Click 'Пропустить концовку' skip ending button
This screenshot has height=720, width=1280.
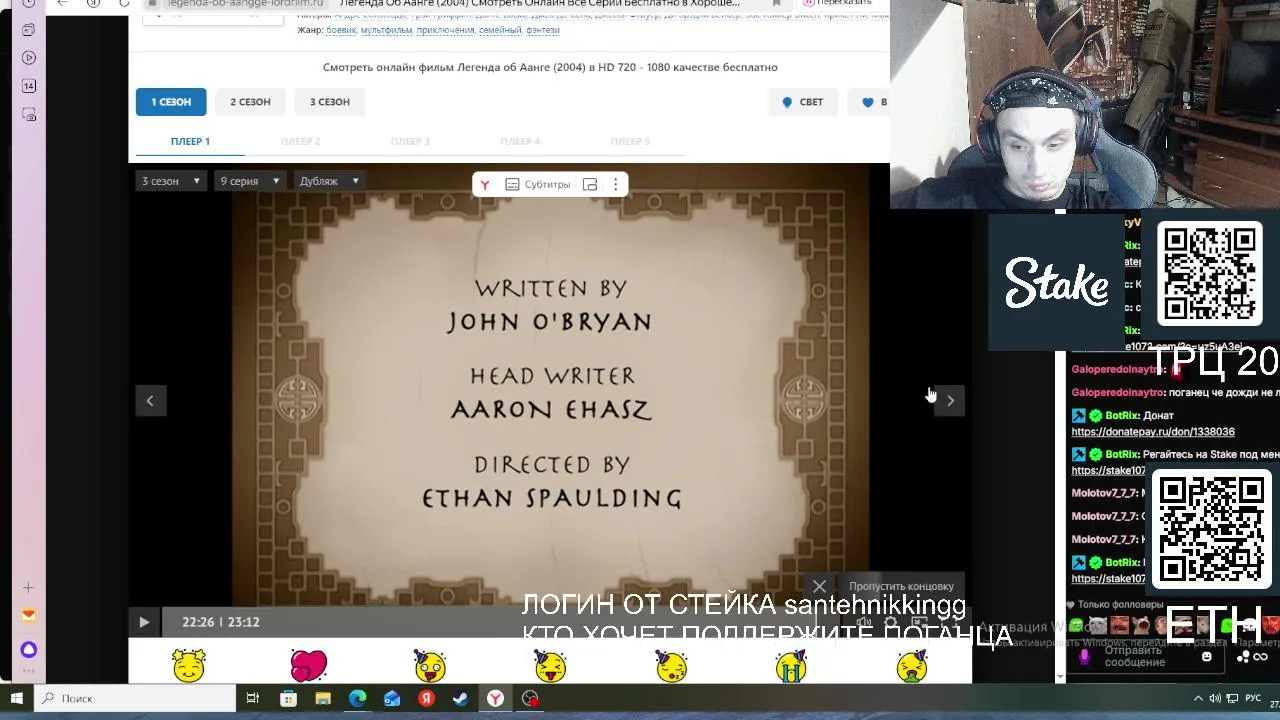(901, 587)
